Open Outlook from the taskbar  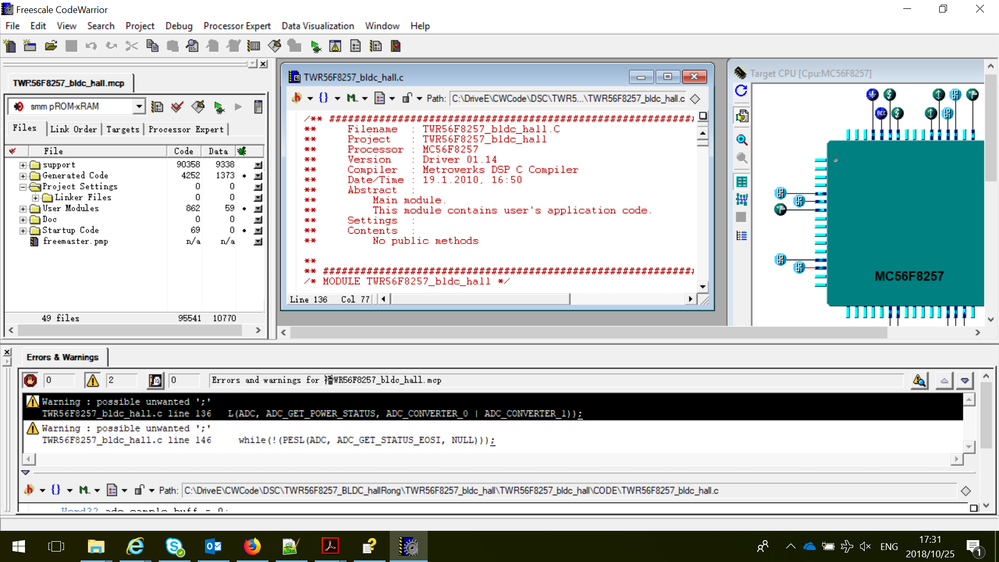pyautogui.click(x=213, y=547)
